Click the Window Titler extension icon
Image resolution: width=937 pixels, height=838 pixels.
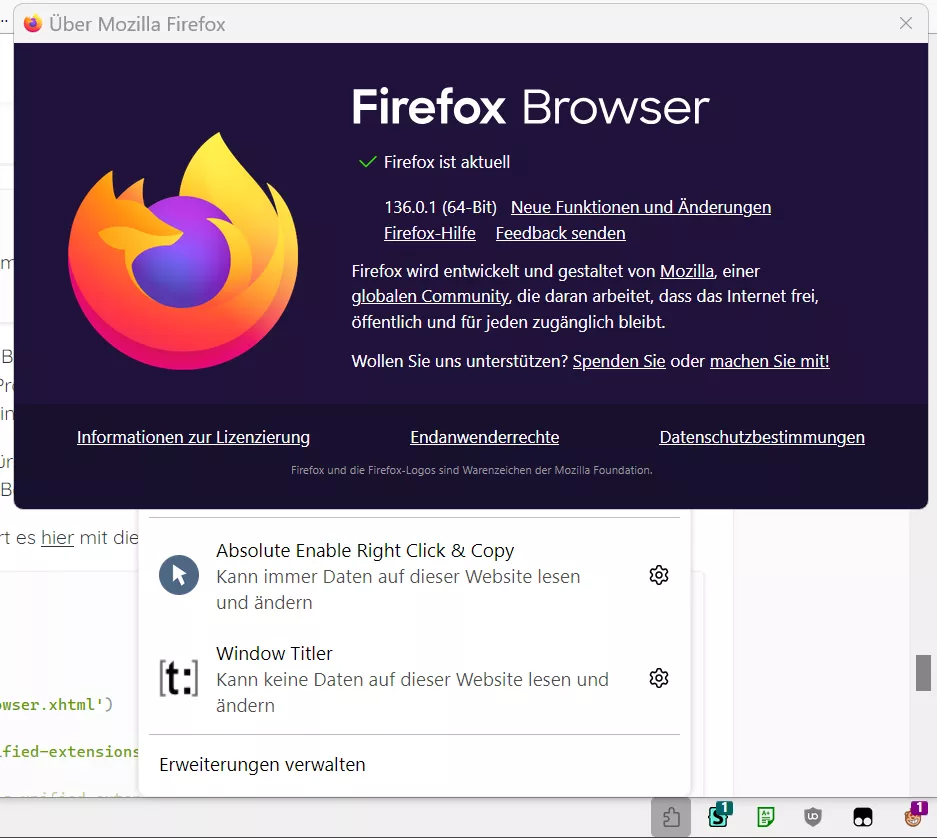179,678
